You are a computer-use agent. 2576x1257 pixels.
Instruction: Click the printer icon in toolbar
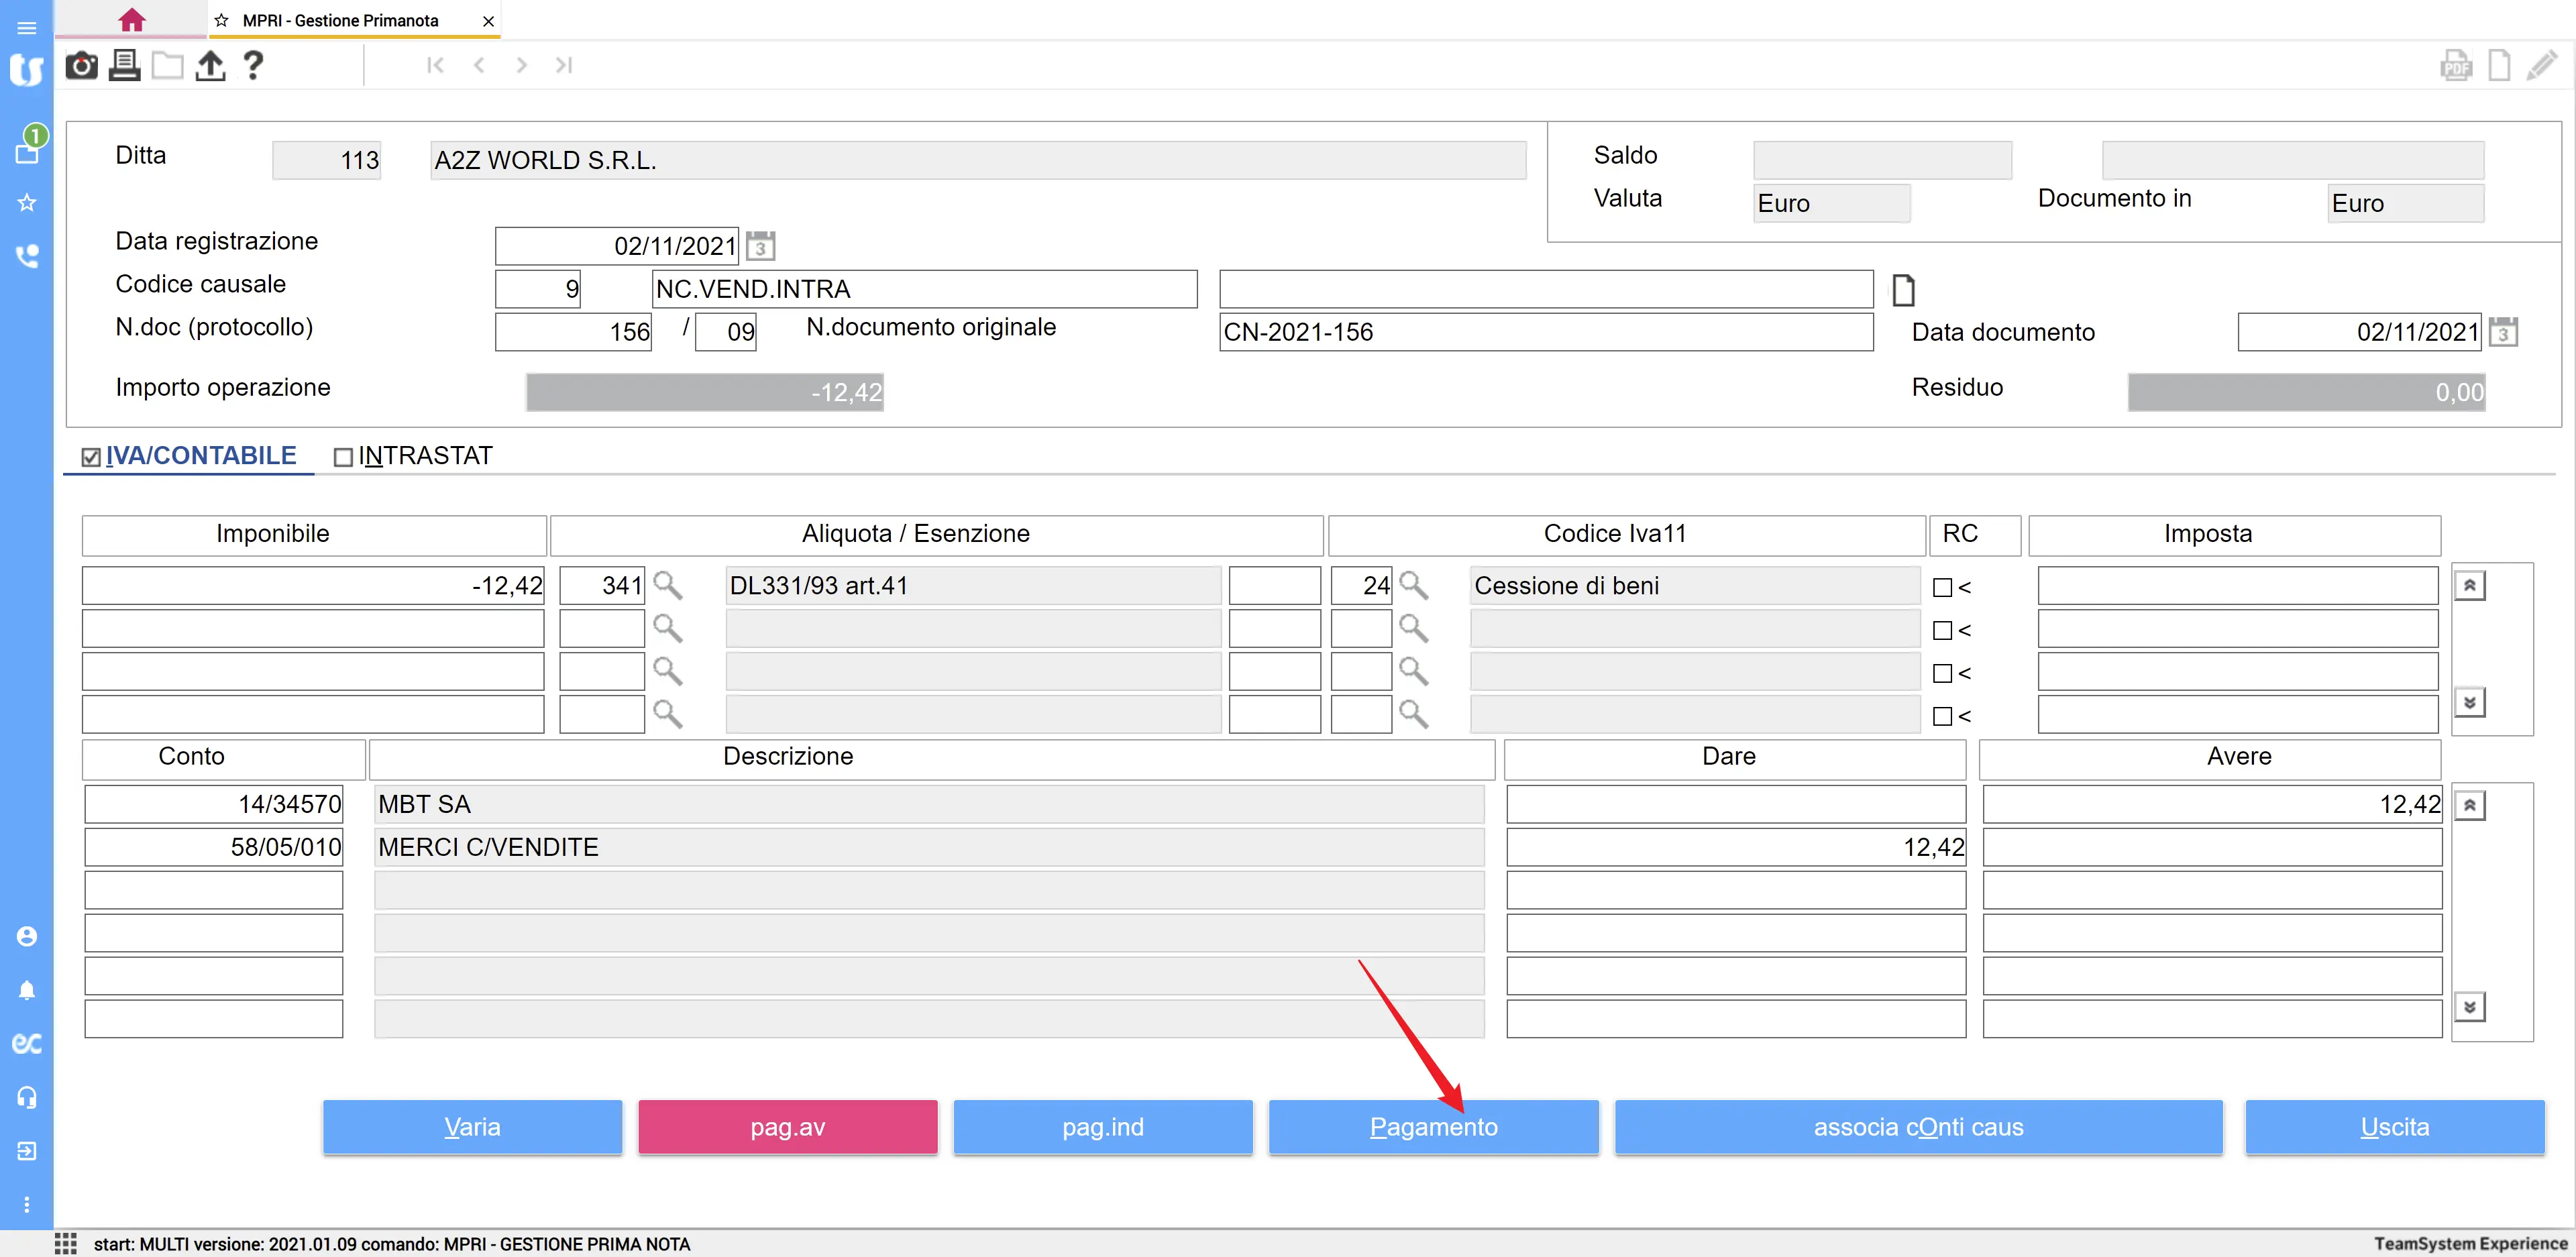(124, 66)
